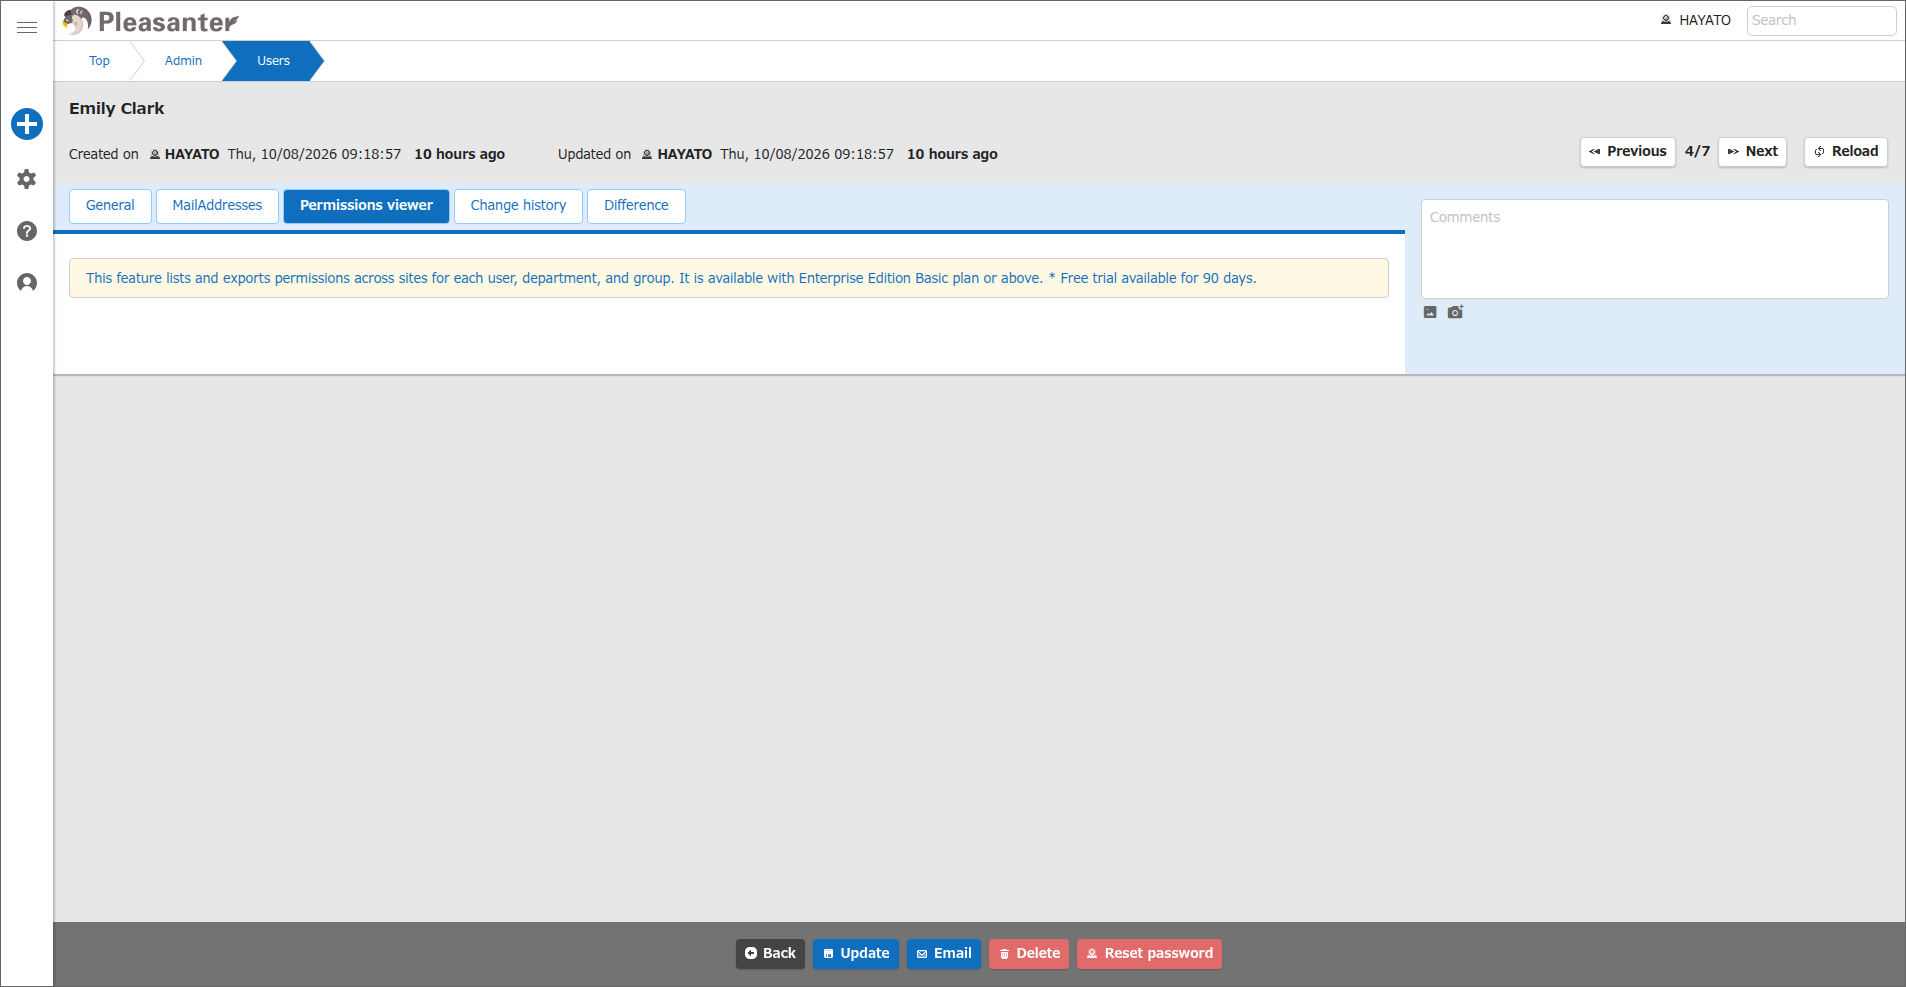Open the user account icon in sidebar
Image resolution: width=1906 pixels, height=987 pixels.
click(x=27, y=283)
